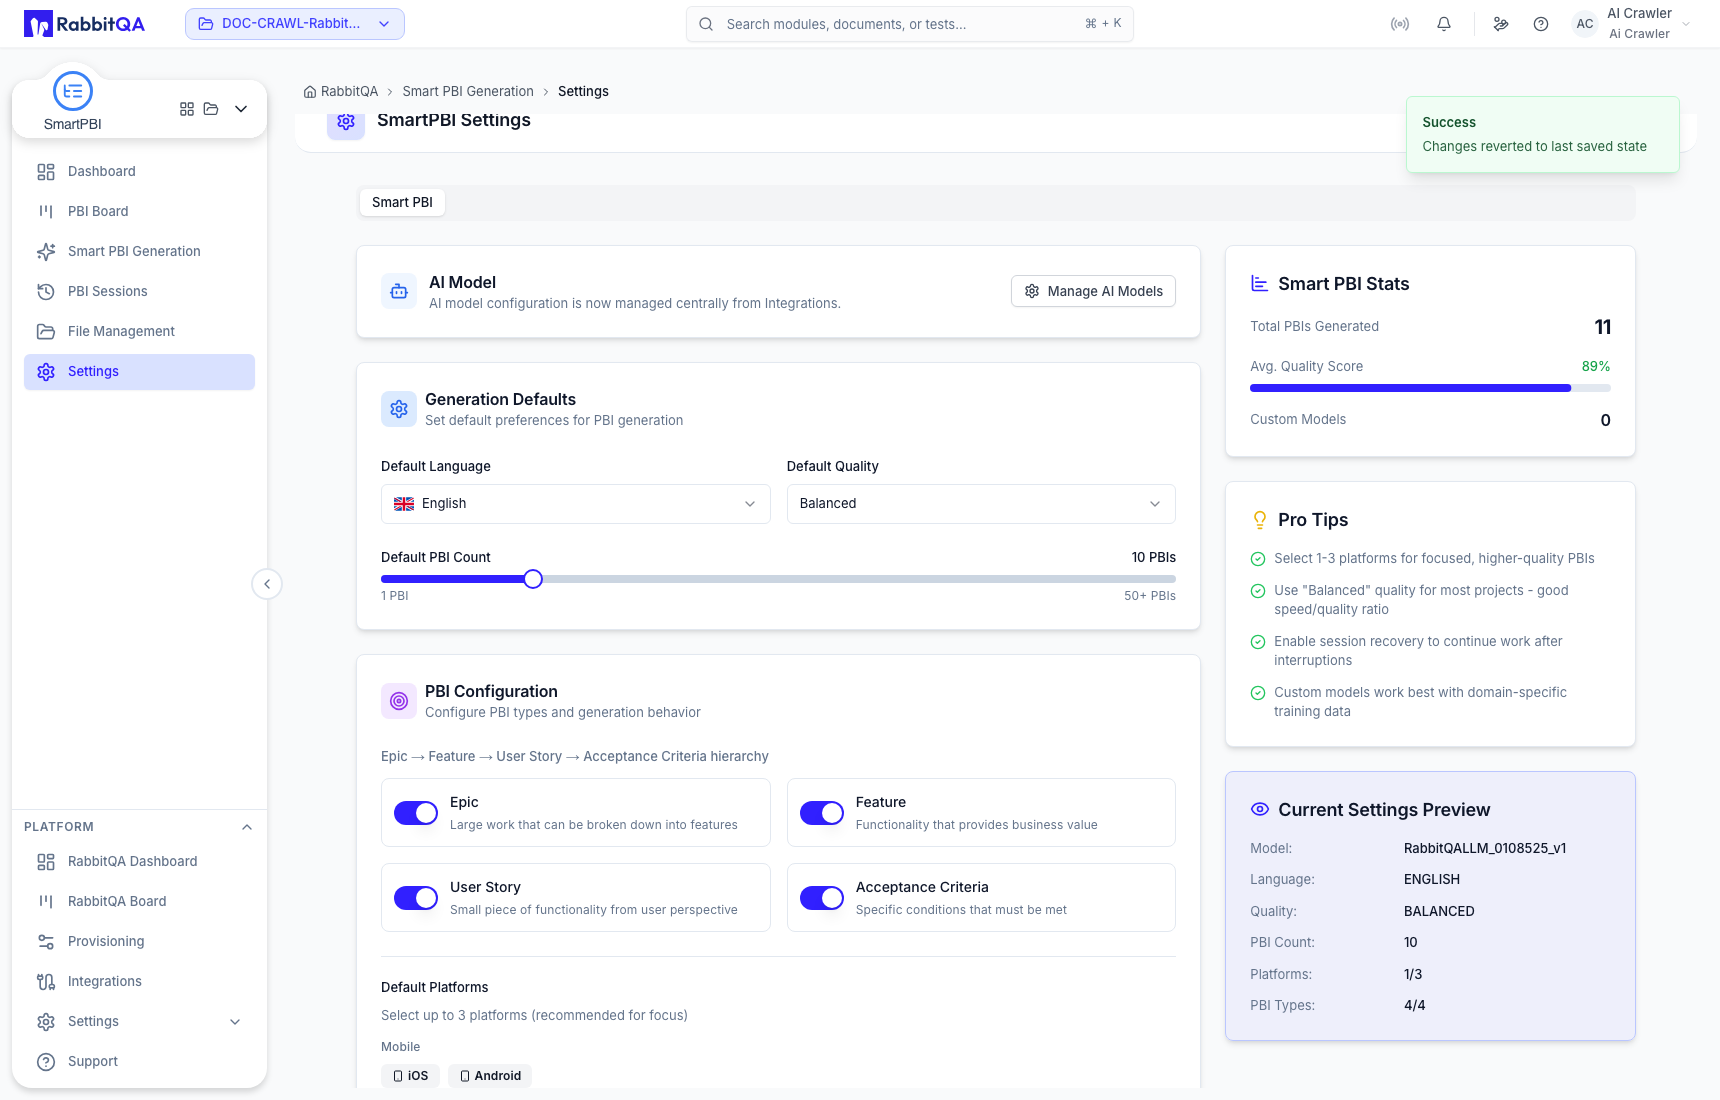Click the Smart PBI Stats chart icon
The height and width of the screenshot is (1100, 1720).
pos(1260,284)
